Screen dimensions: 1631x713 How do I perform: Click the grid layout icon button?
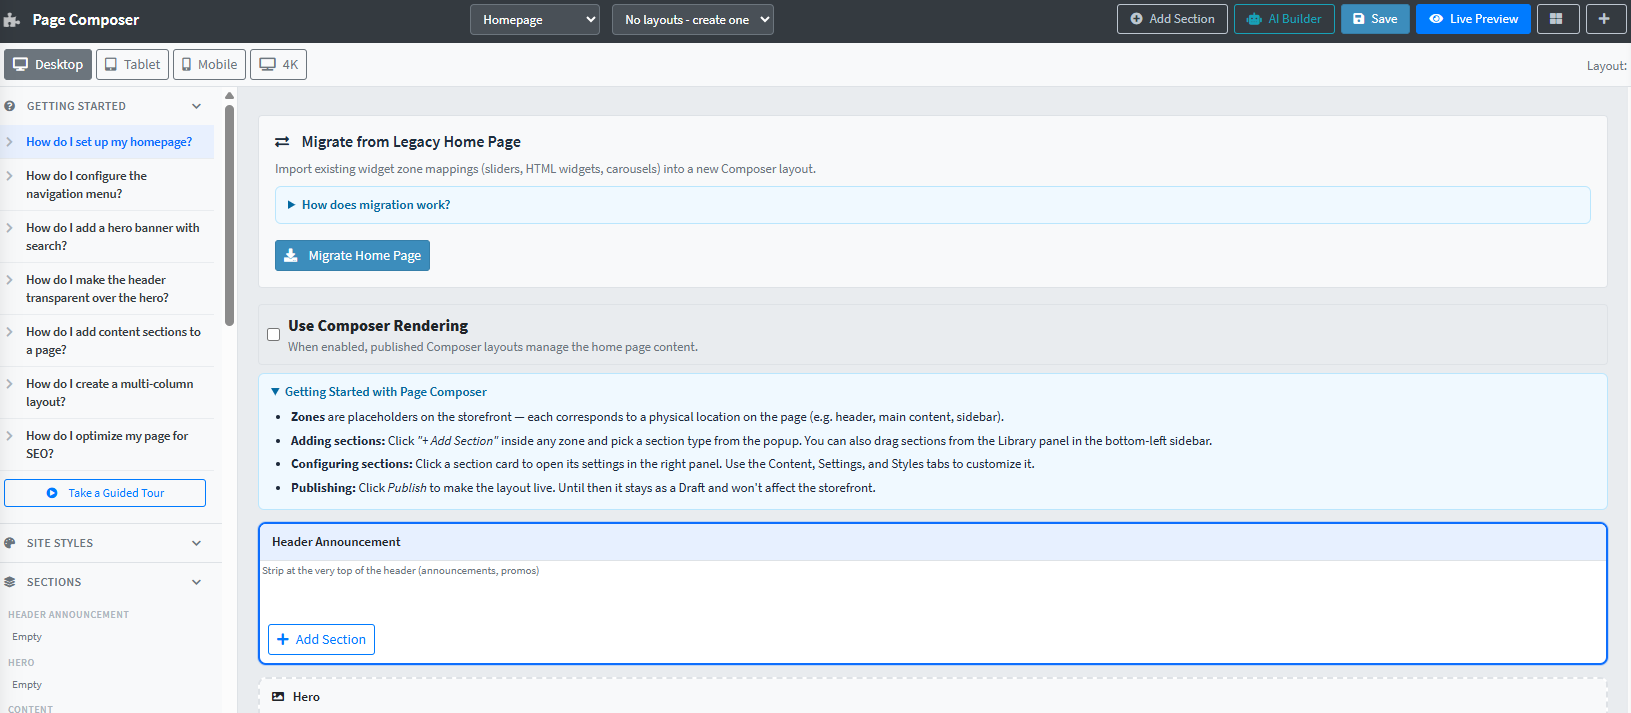click(1557, 19)
